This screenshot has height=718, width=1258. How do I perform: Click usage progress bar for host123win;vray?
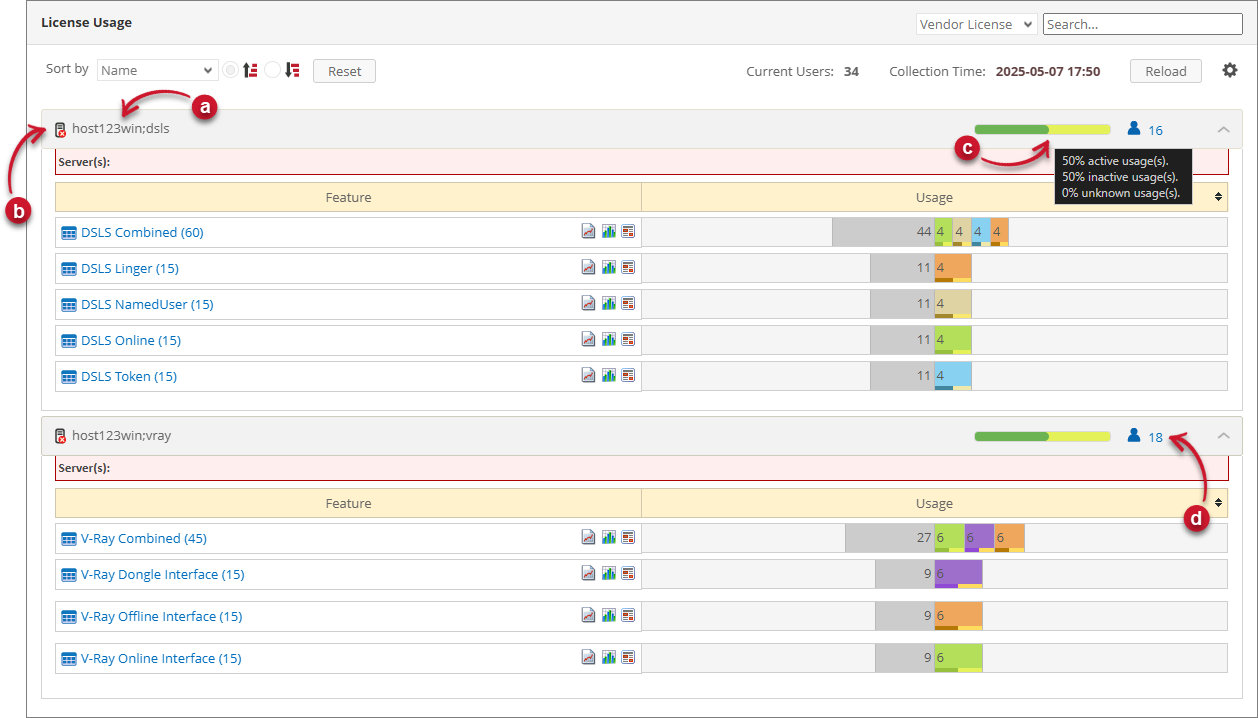click(1042, 436)
